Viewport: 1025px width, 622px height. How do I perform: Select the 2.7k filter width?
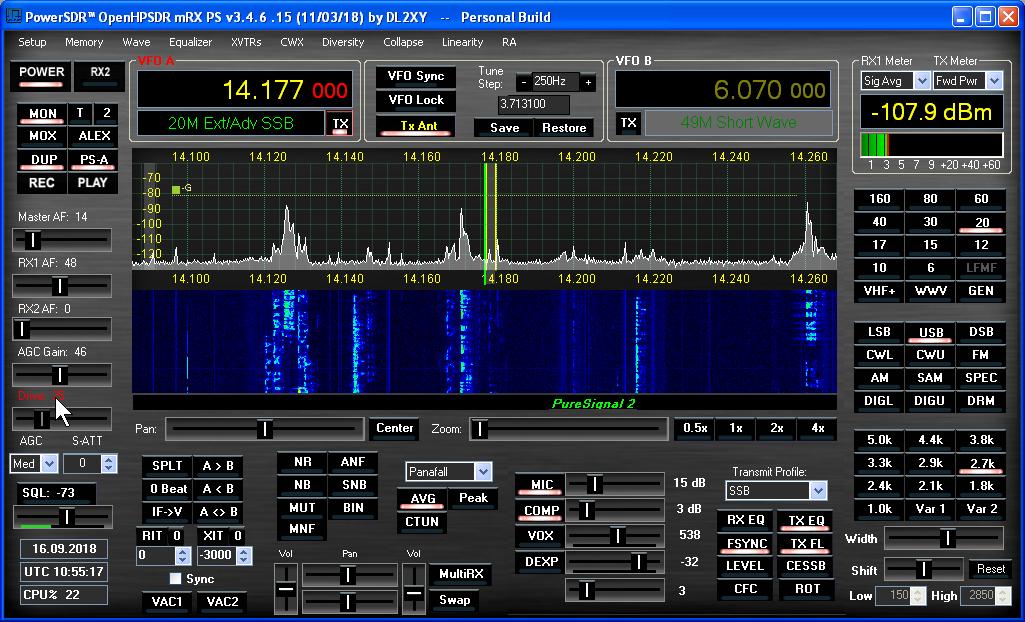981,463
